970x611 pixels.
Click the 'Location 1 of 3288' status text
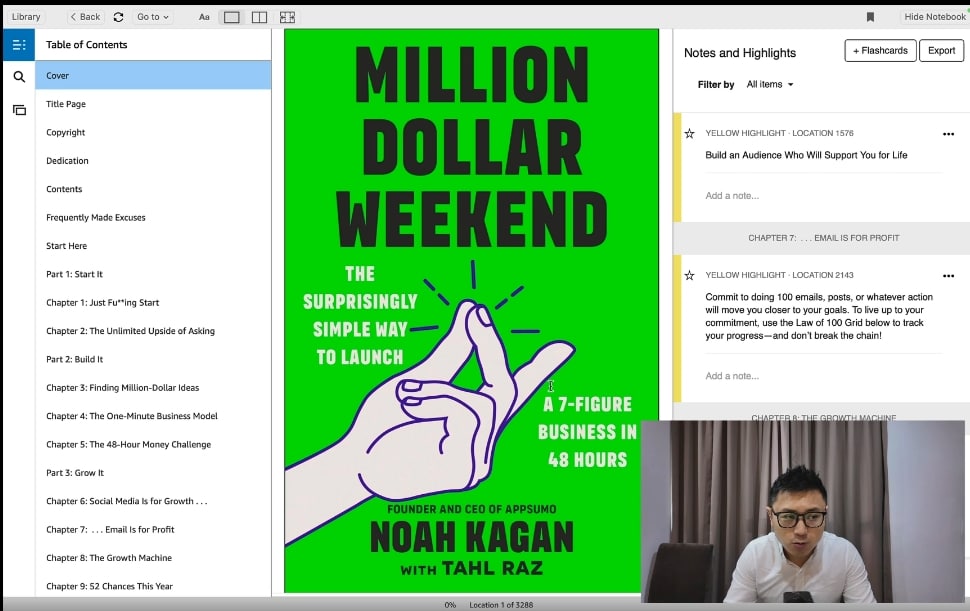point(500,605)
